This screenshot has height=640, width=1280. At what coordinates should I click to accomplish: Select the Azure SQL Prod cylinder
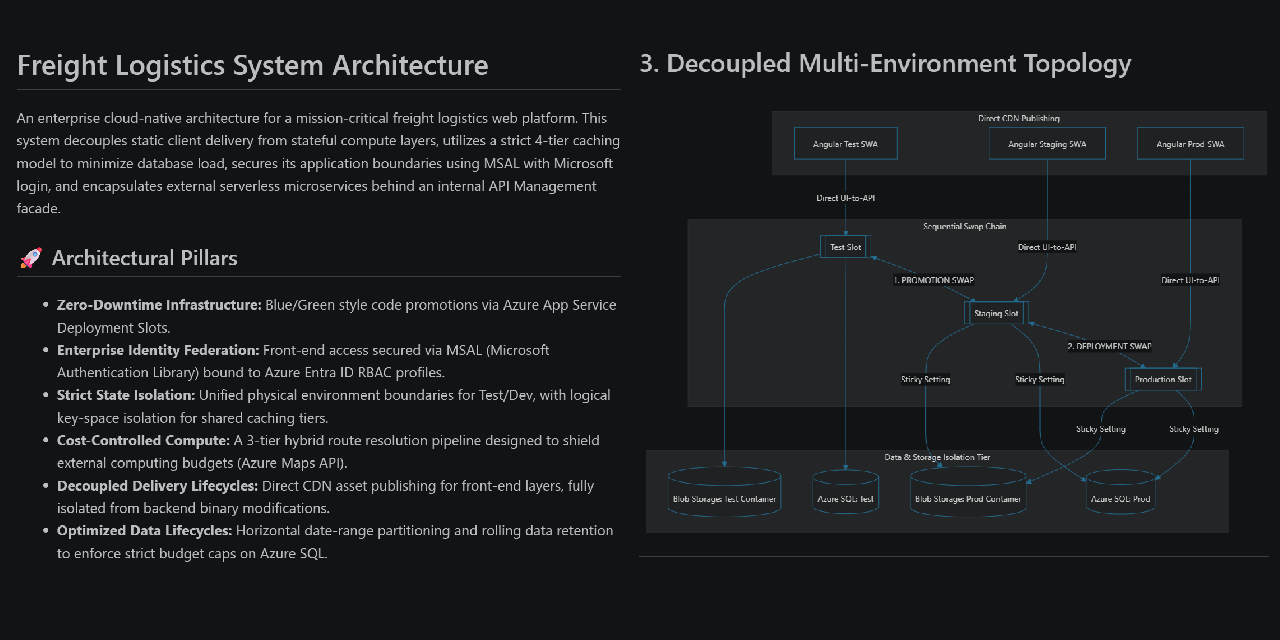pyautogui.click(x=1120, y=492)
